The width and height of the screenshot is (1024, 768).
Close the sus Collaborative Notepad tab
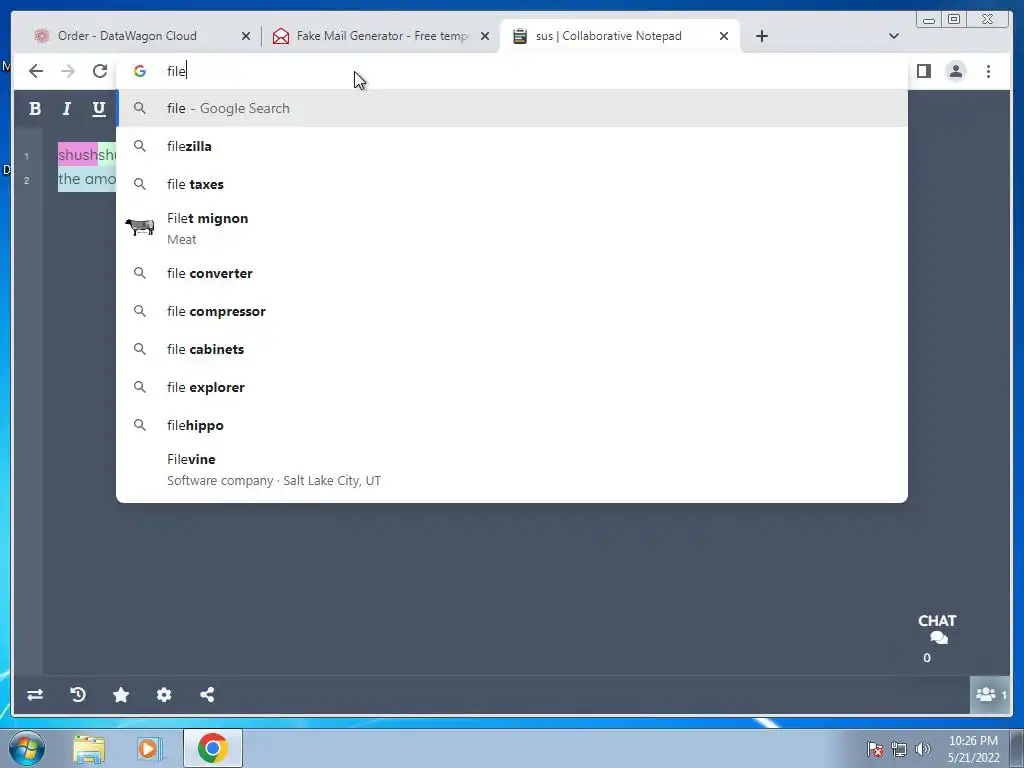(x=724, y=36)
